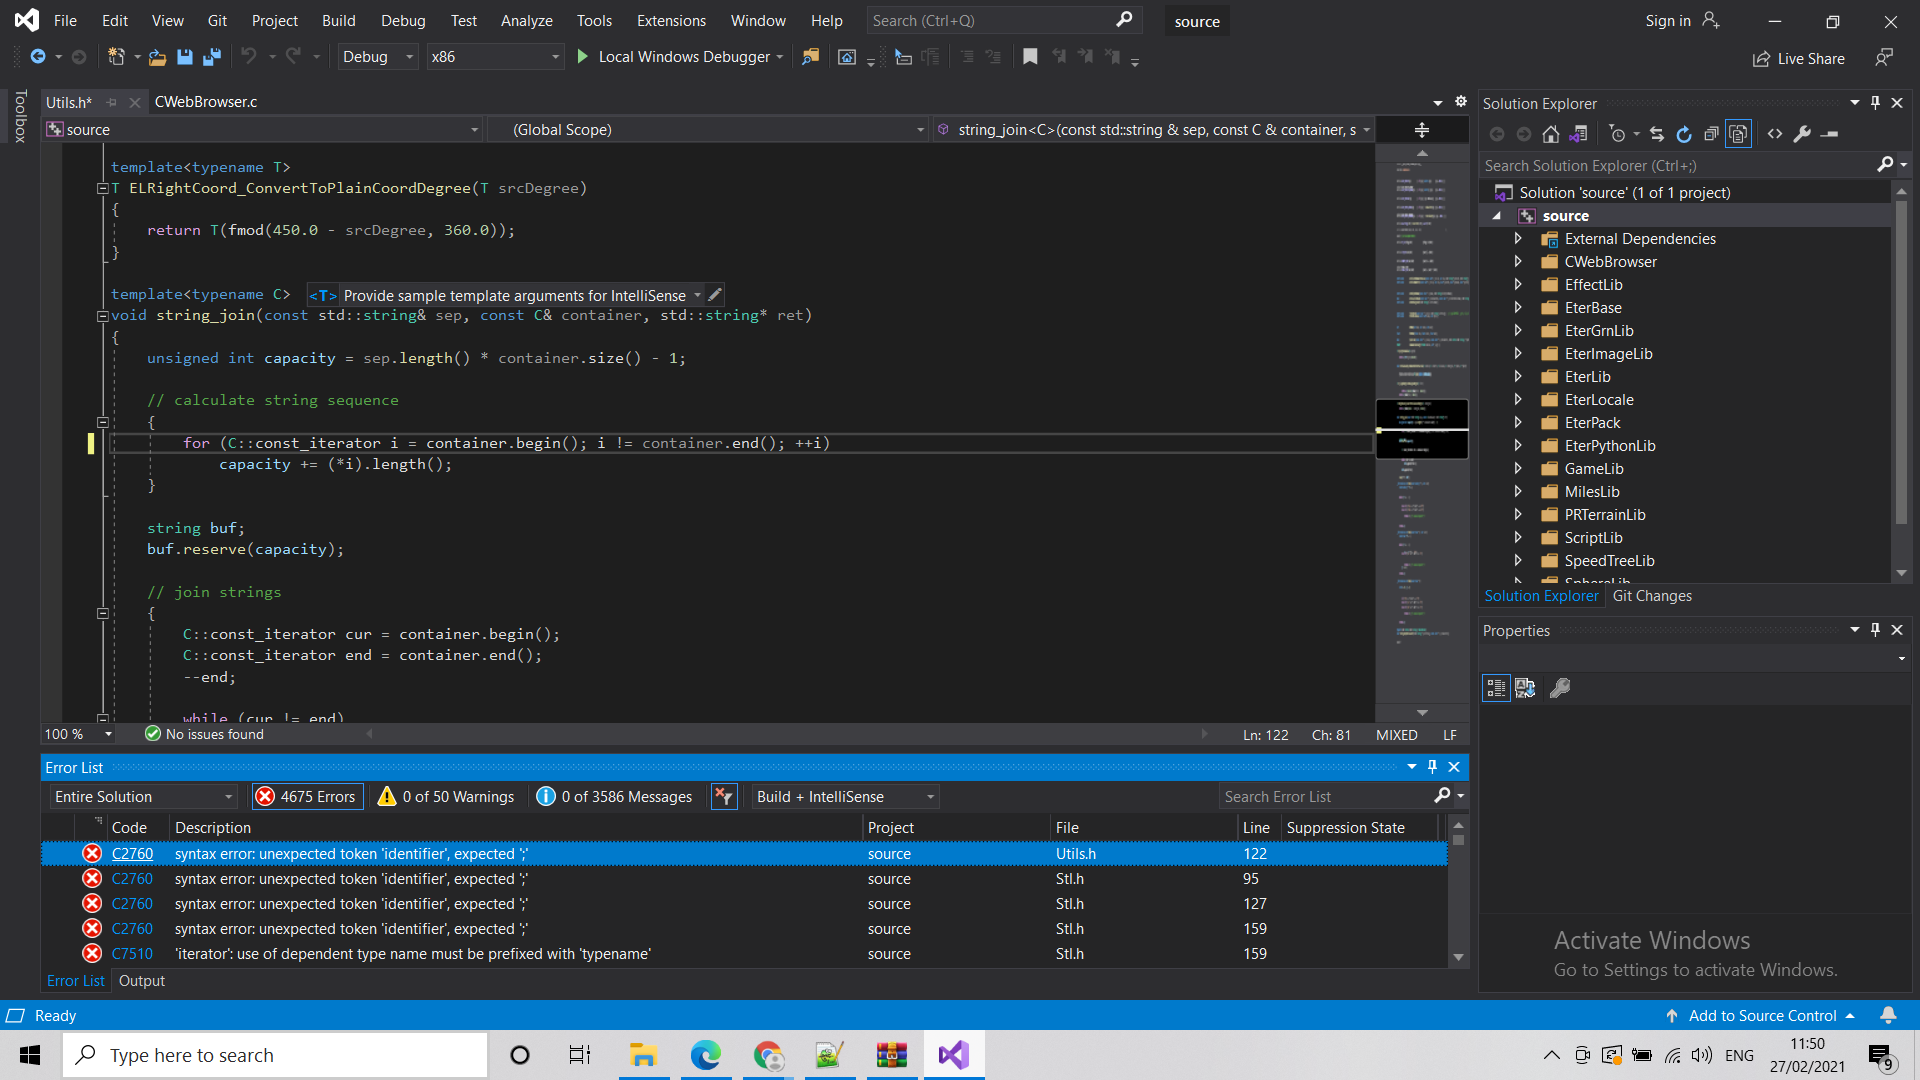
Task: Toggle bookmark with the toolbar bookmark icon
Action: point(1030,57)
